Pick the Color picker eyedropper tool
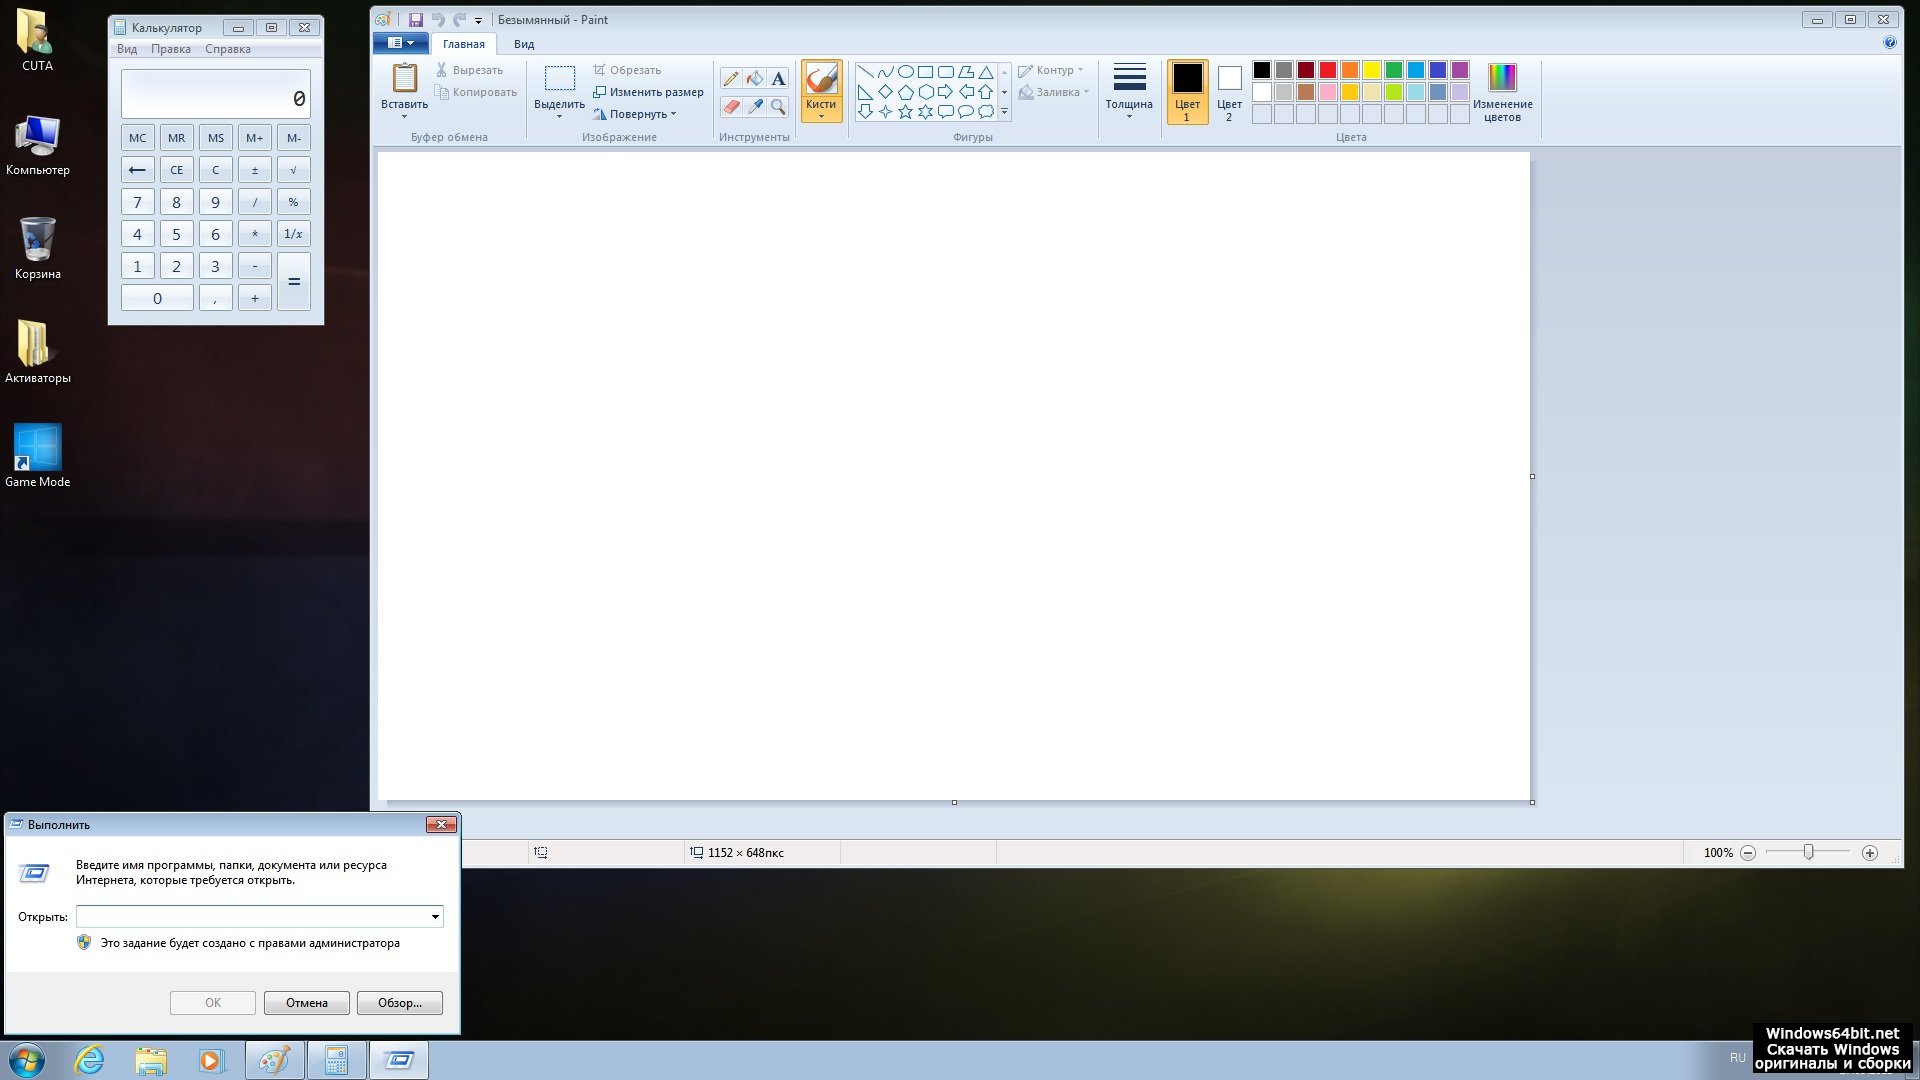 coord(755,106)
